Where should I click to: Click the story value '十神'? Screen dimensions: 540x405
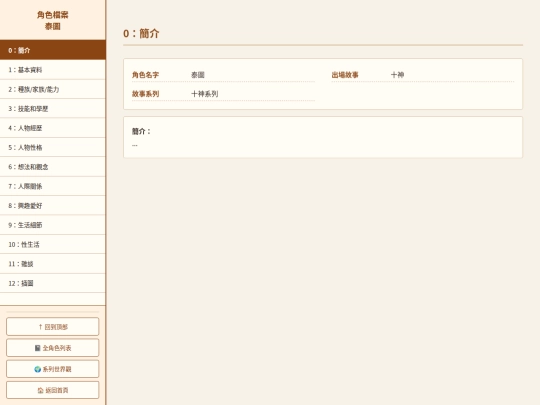397,75
